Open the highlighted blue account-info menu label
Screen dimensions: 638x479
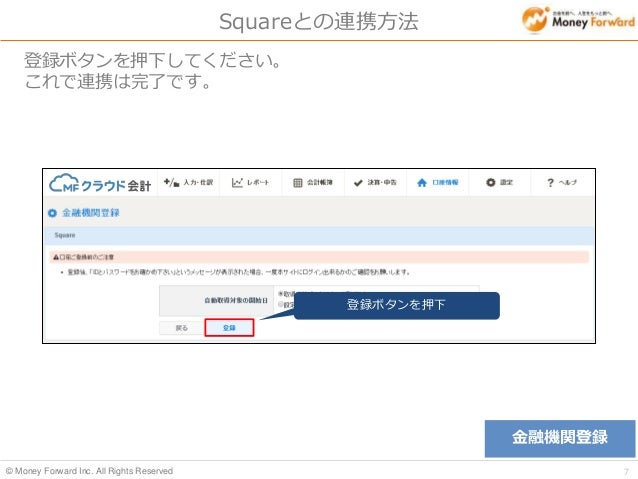click(445, 182)
